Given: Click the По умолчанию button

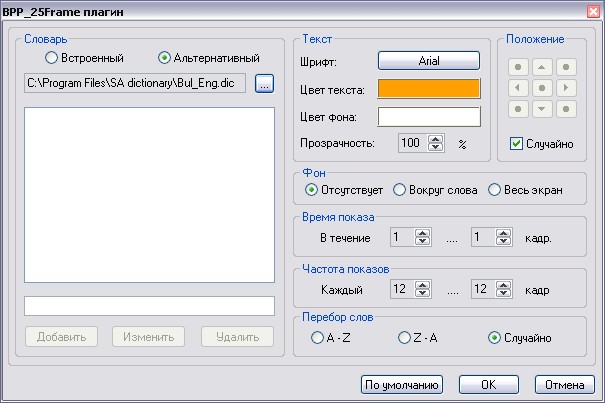Looking at the screenshot, I should pos(402,384).
